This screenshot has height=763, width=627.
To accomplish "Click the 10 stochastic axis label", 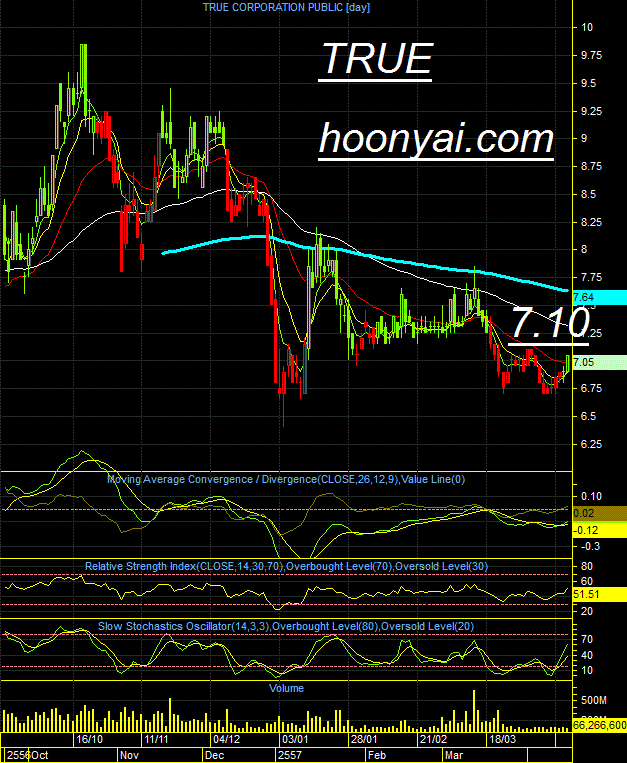I will click(x=587, y=671).
